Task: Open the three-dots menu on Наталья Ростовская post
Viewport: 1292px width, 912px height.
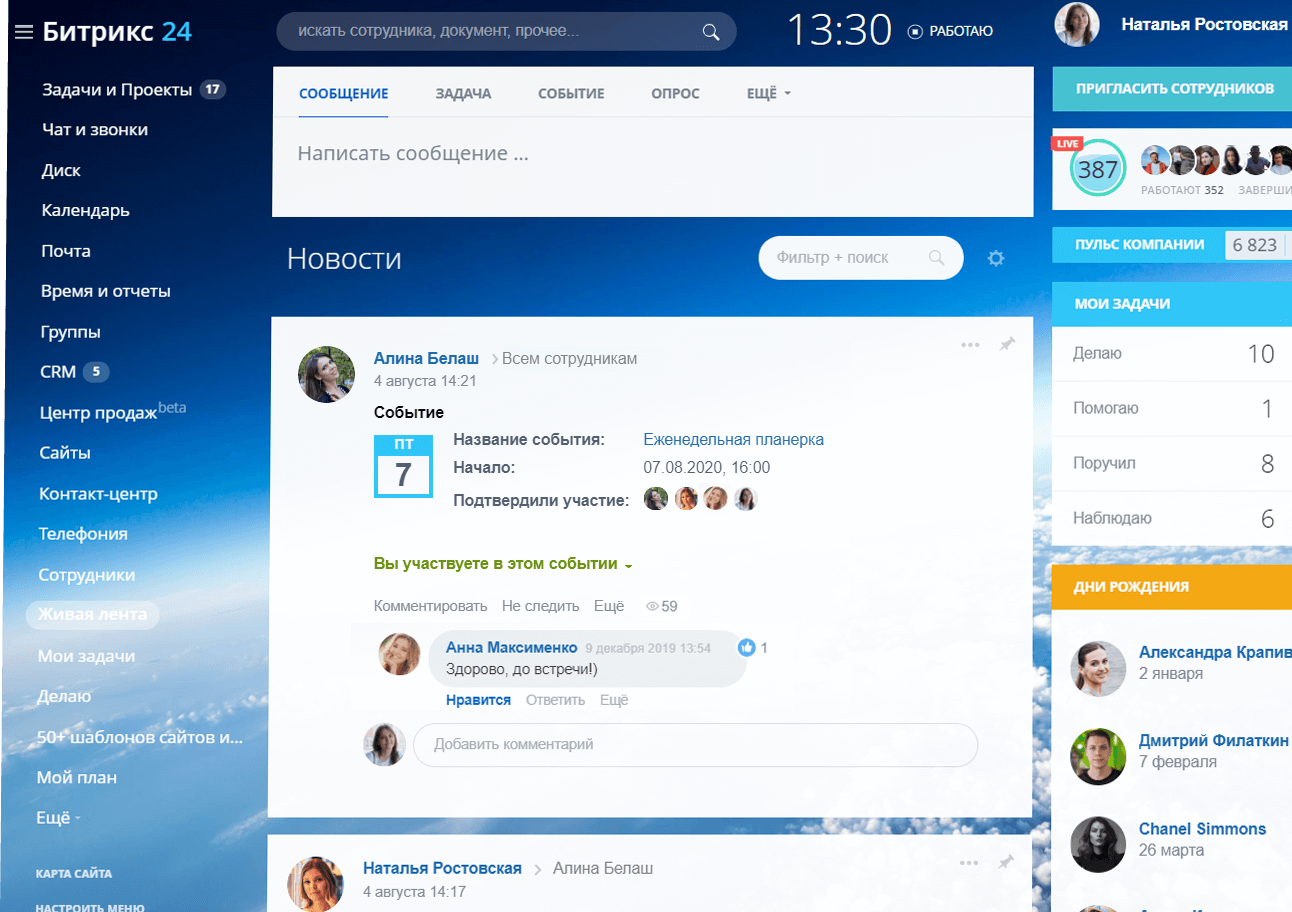Action: pos(969,863)
